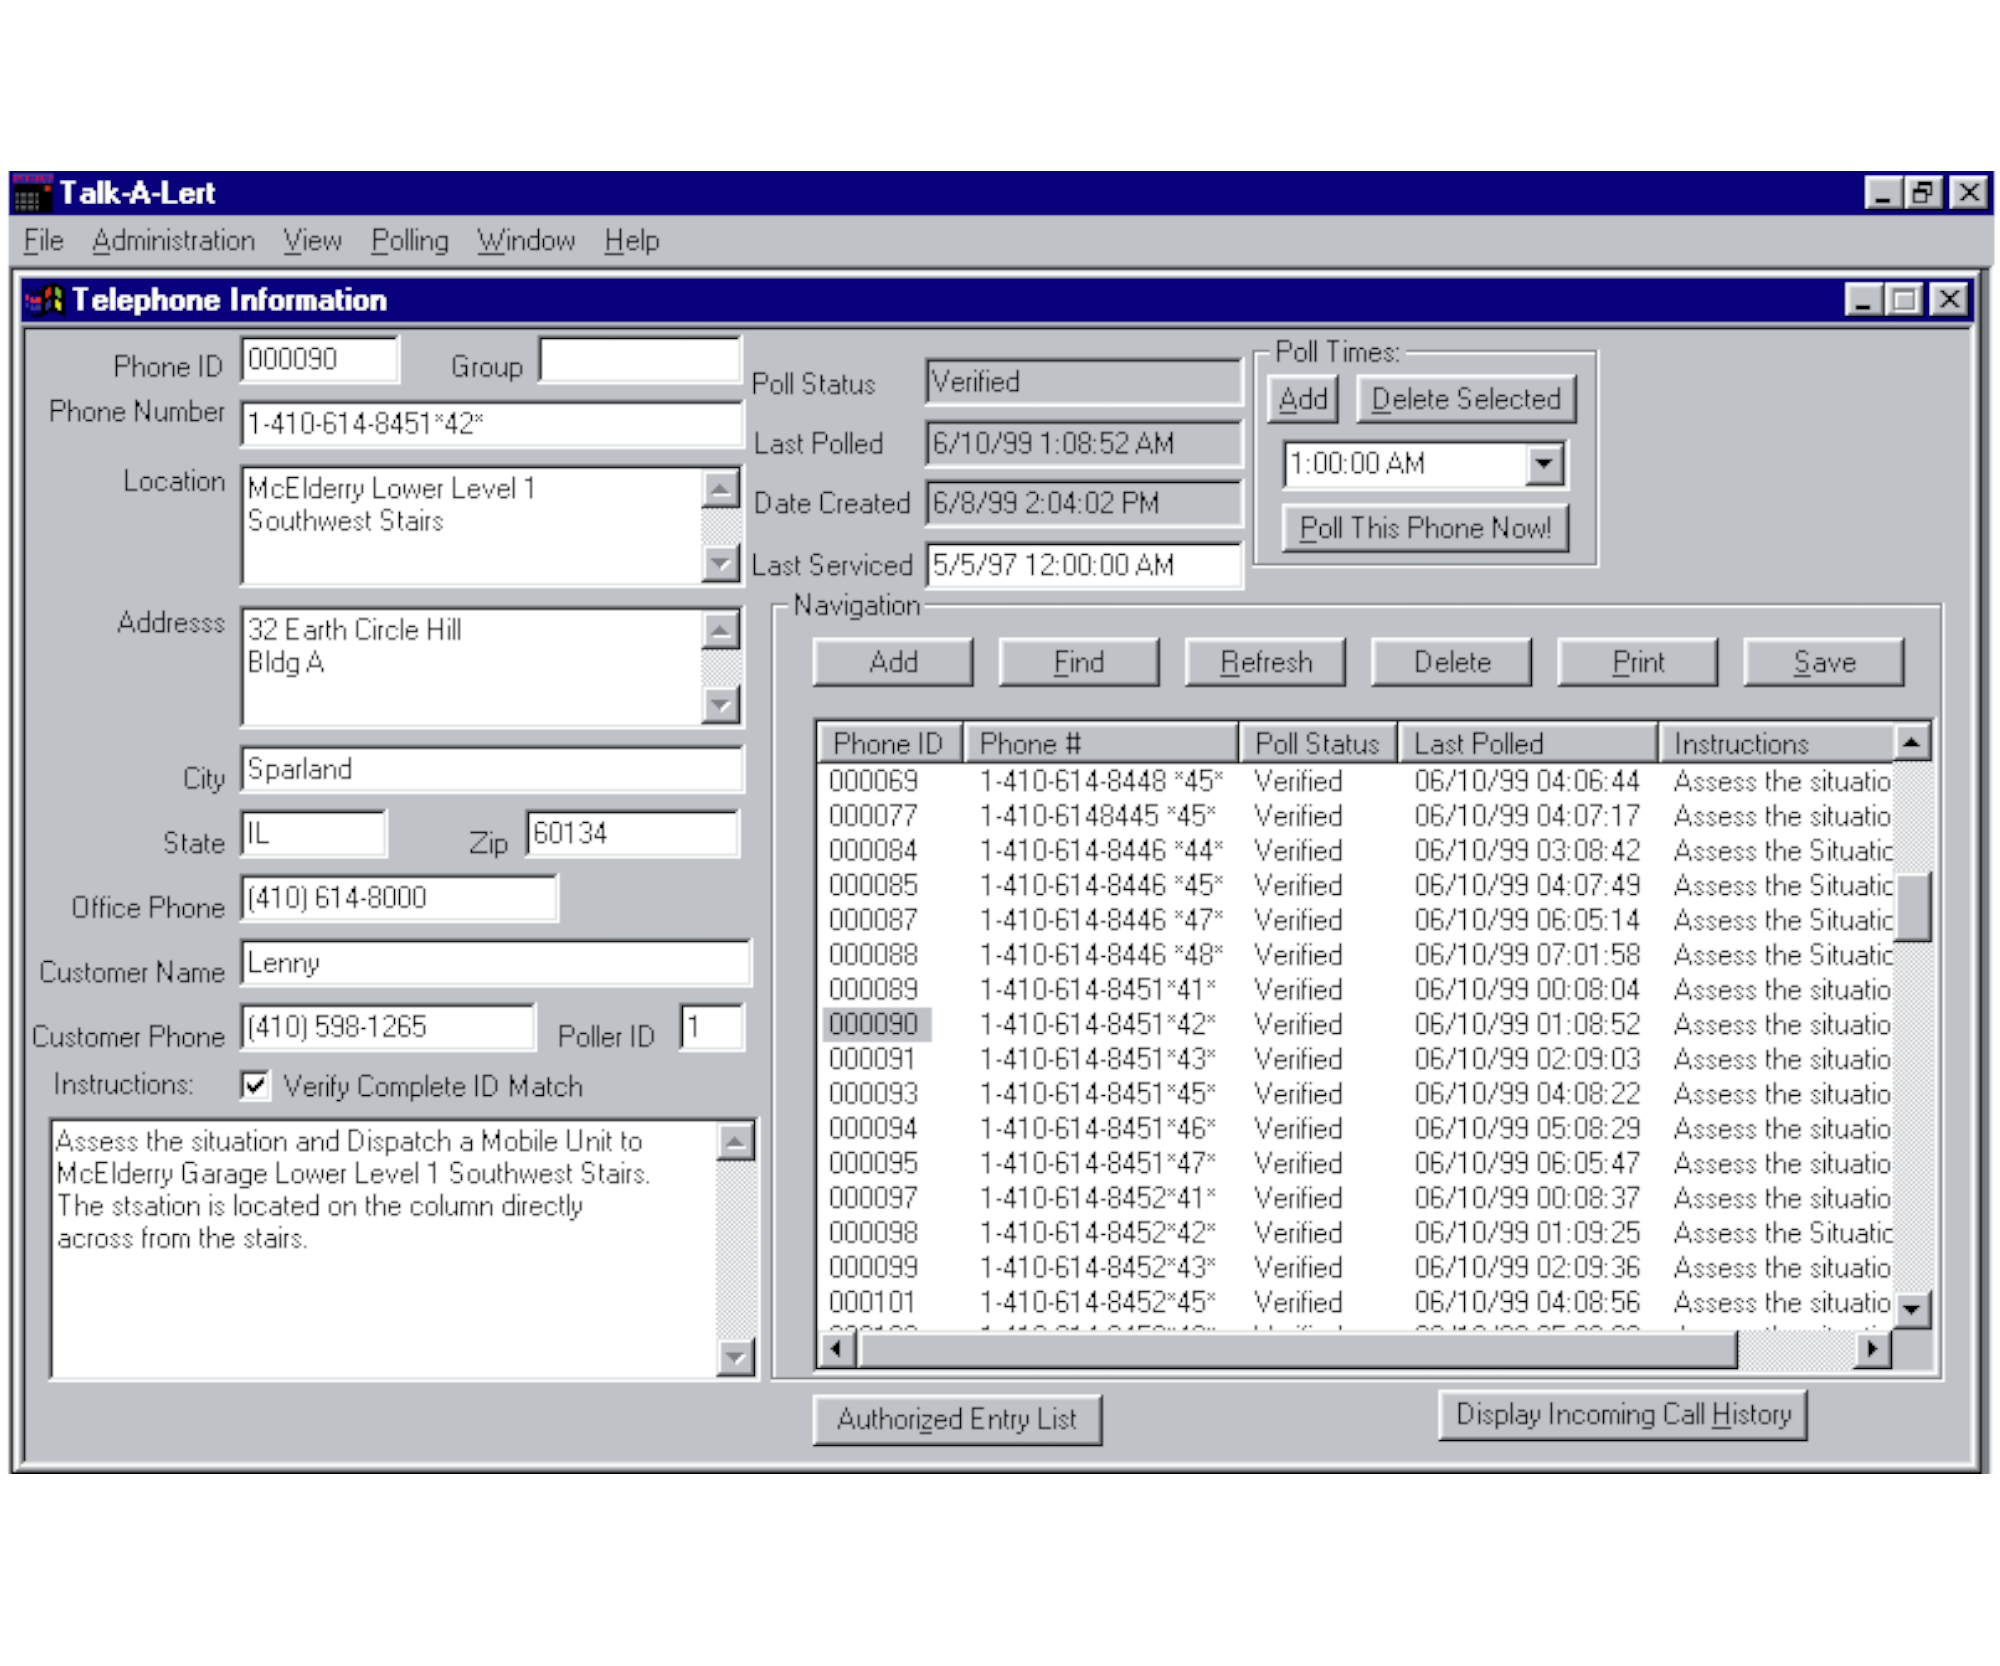This screenshot has width=2000, height=1666.
Task: Click Poll This Phone Now! button
Action: (x=1425, y=528)
